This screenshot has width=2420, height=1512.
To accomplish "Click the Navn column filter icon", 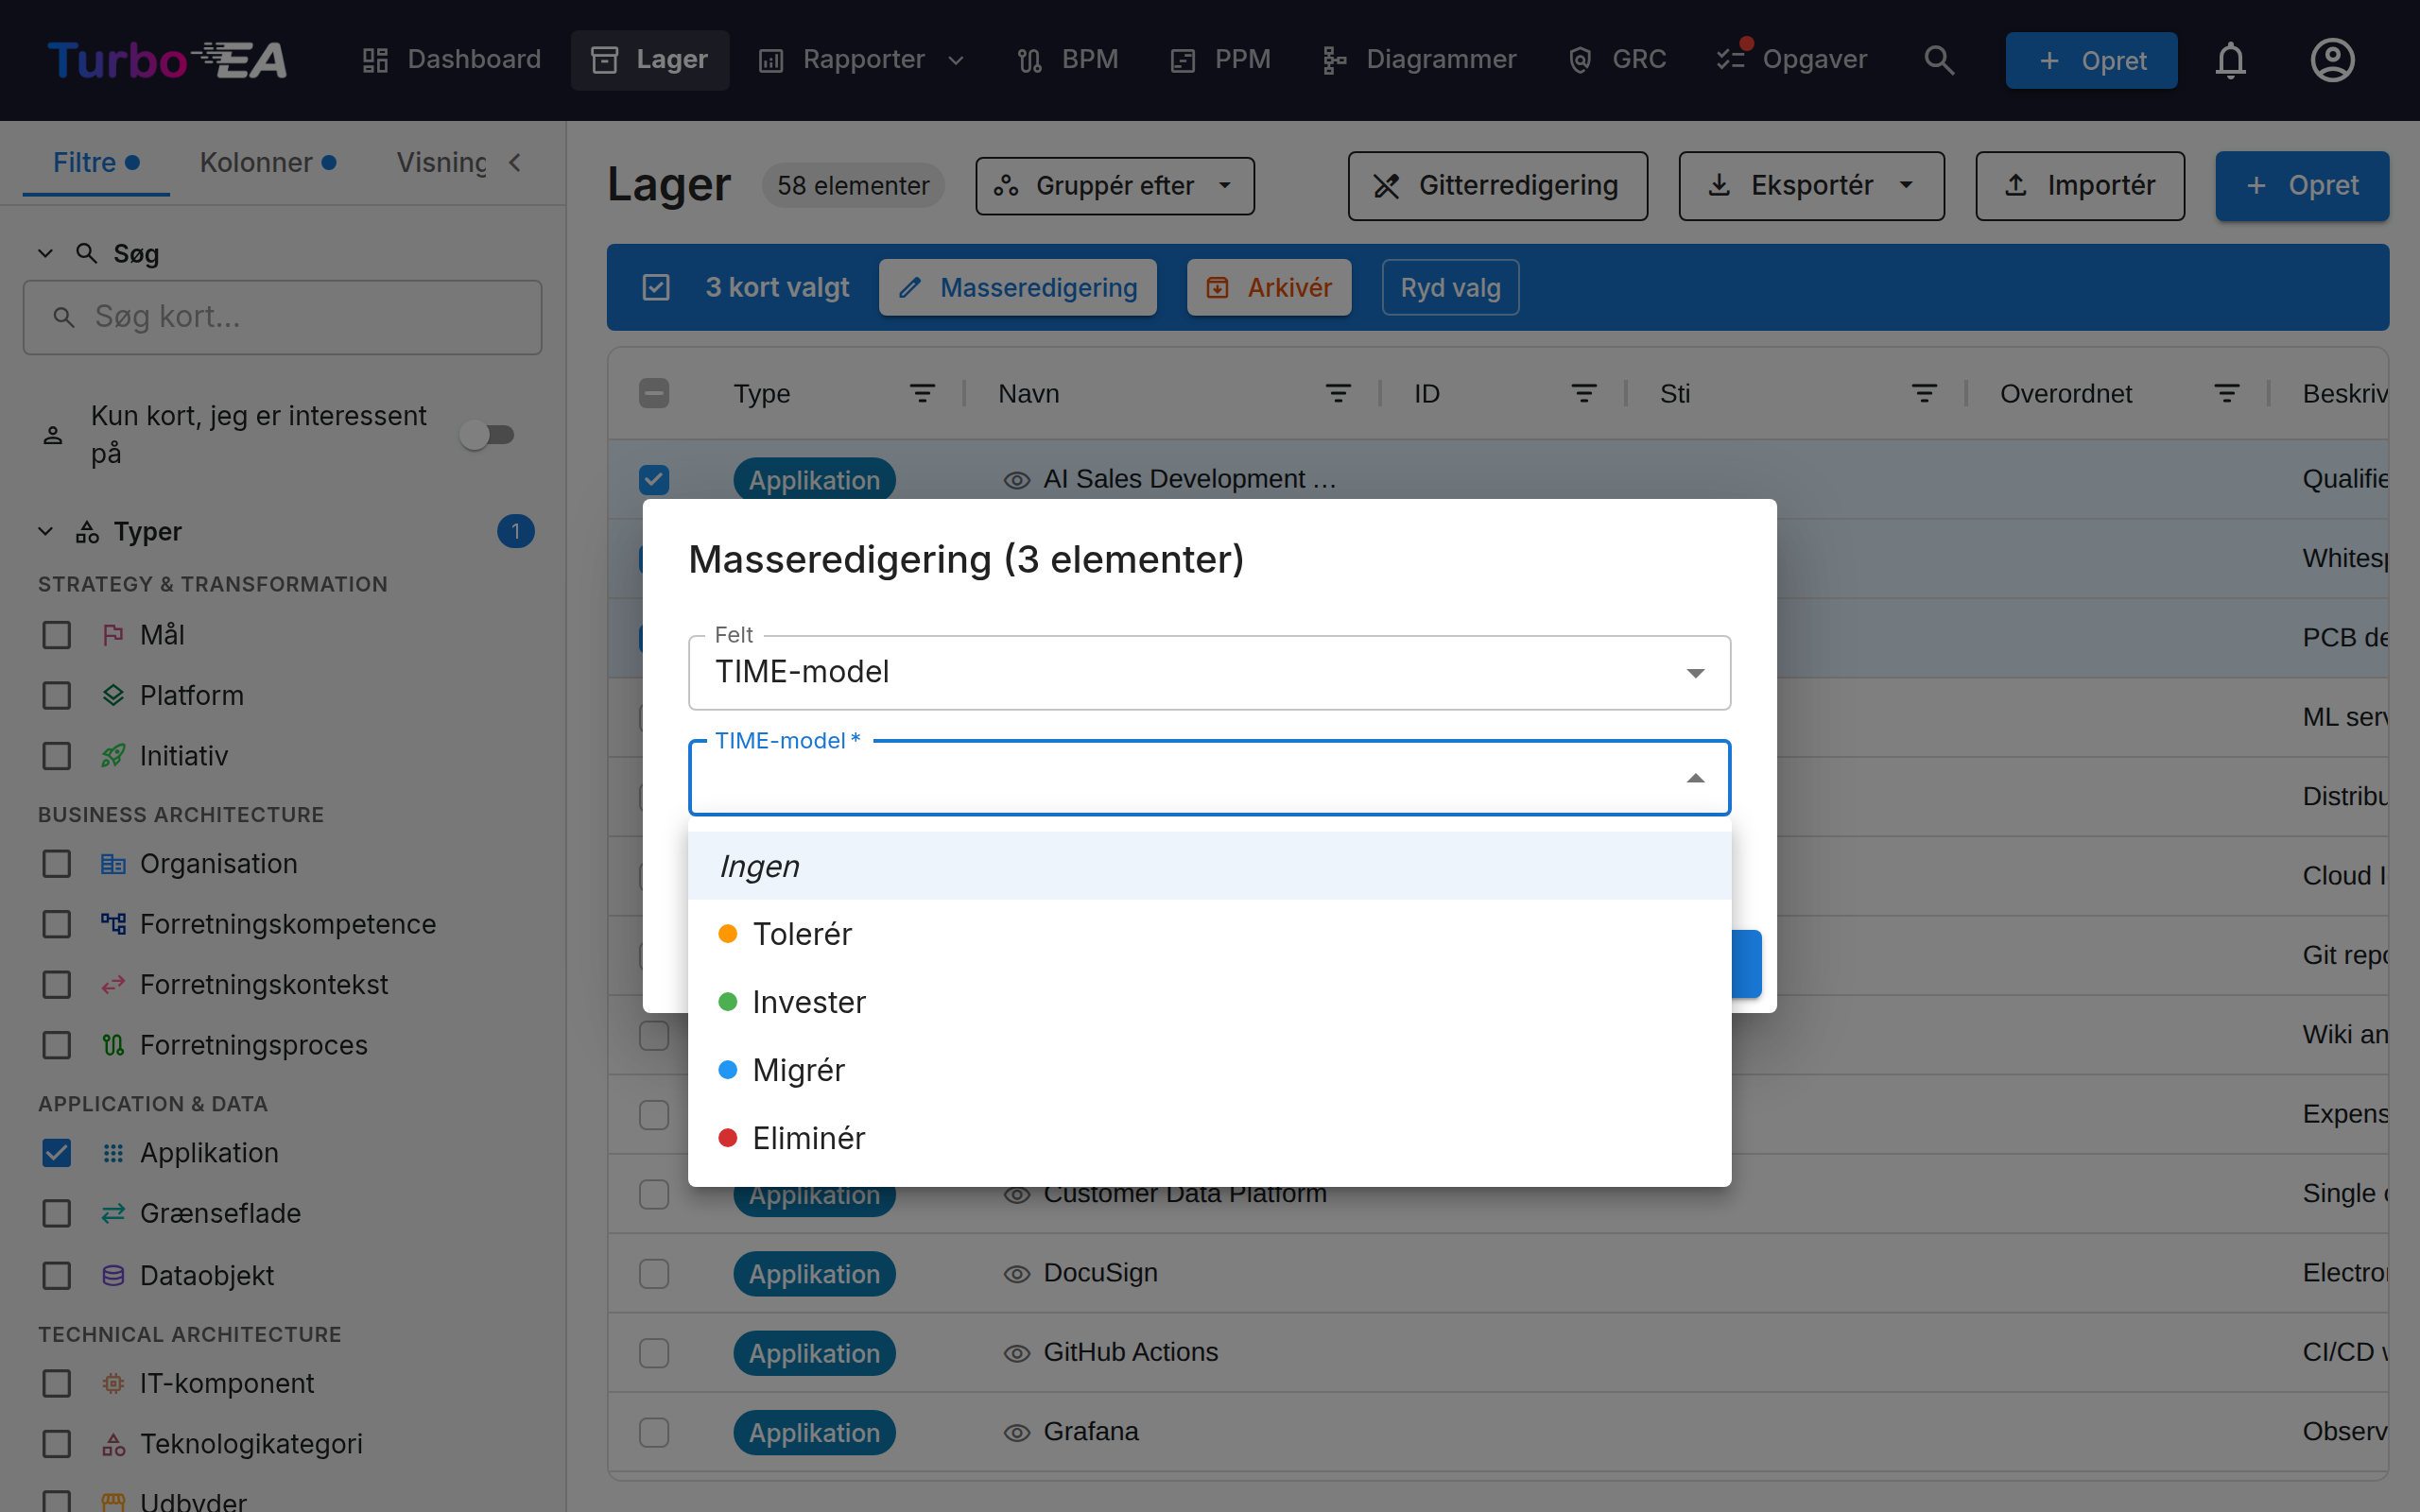I will [x=1338, y=393].
